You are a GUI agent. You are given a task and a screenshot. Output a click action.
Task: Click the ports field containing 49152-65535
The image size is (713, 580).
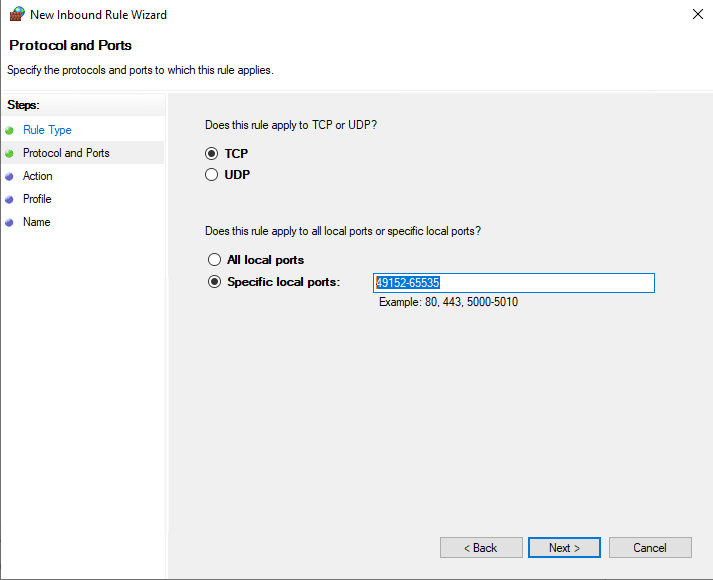click(x=514, y=283)
